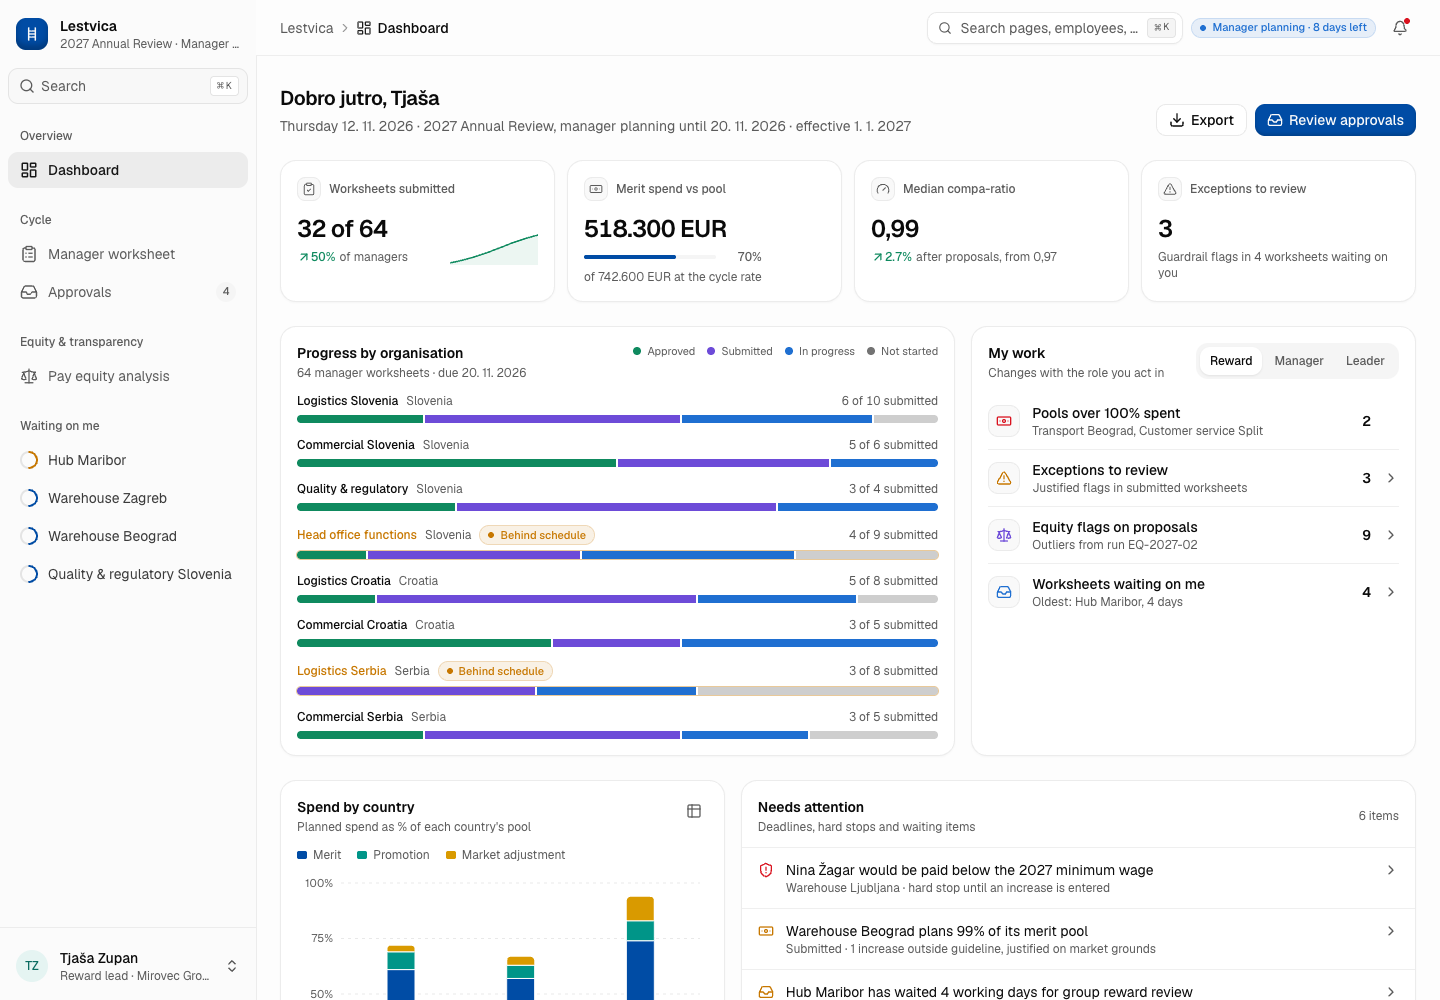Toggle Approved legend in progress chart
Image resolution: width=1440 pixels, height=1000 pixels.
click(664, 351)
